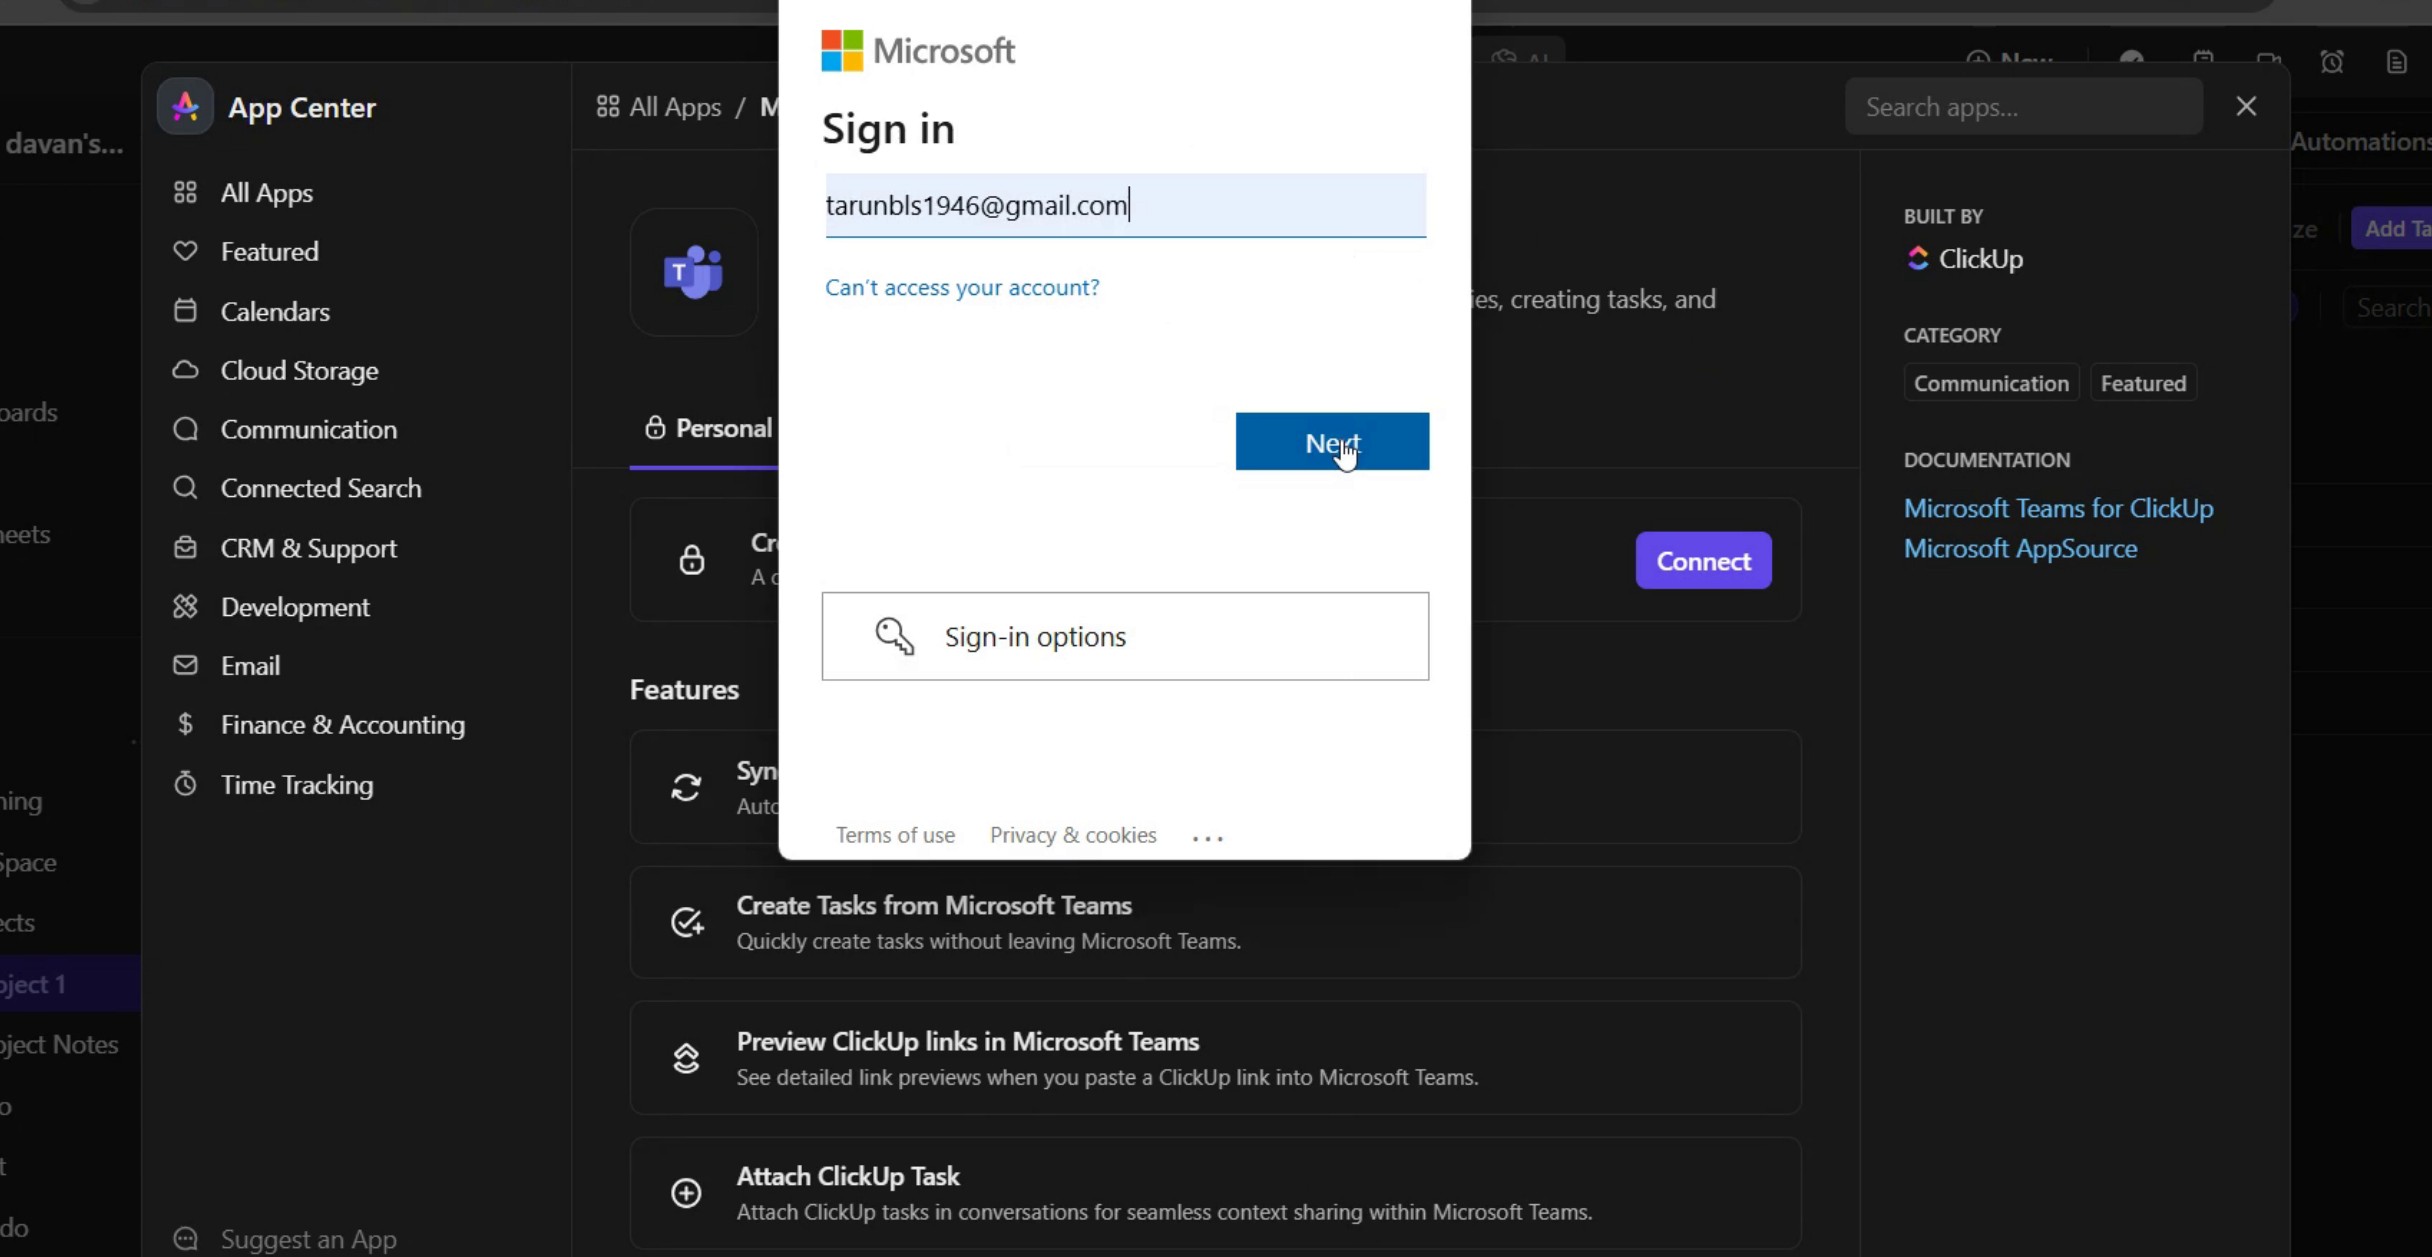Open "Can't access your account?" link
Viewport: 2432px width, 1257px height.
point(961,288)
